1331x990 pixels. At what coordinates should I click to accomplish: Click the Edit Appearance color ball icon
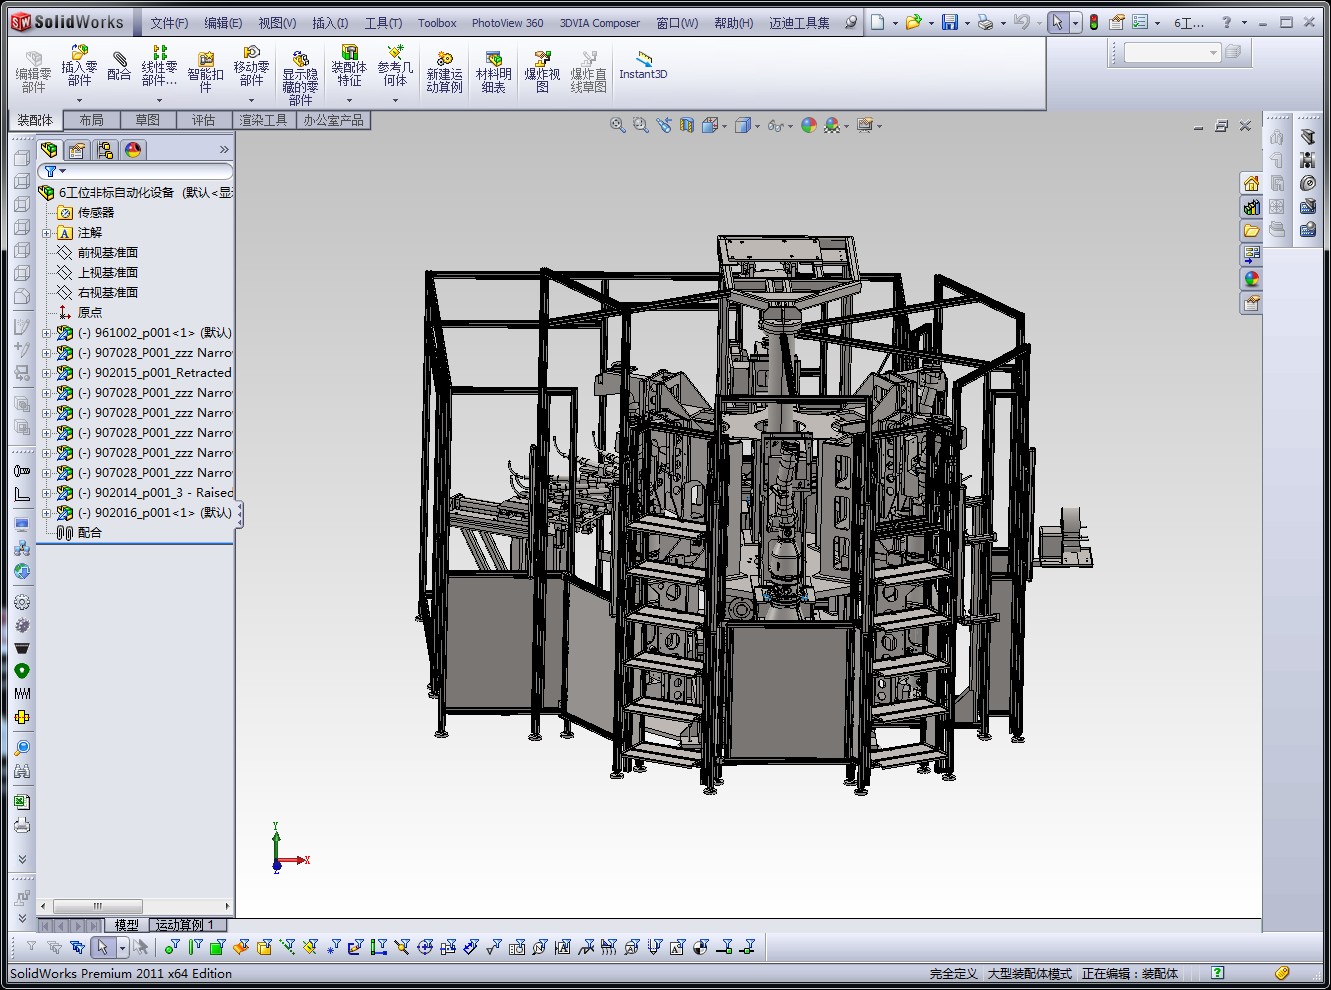(x=809, y=125)
